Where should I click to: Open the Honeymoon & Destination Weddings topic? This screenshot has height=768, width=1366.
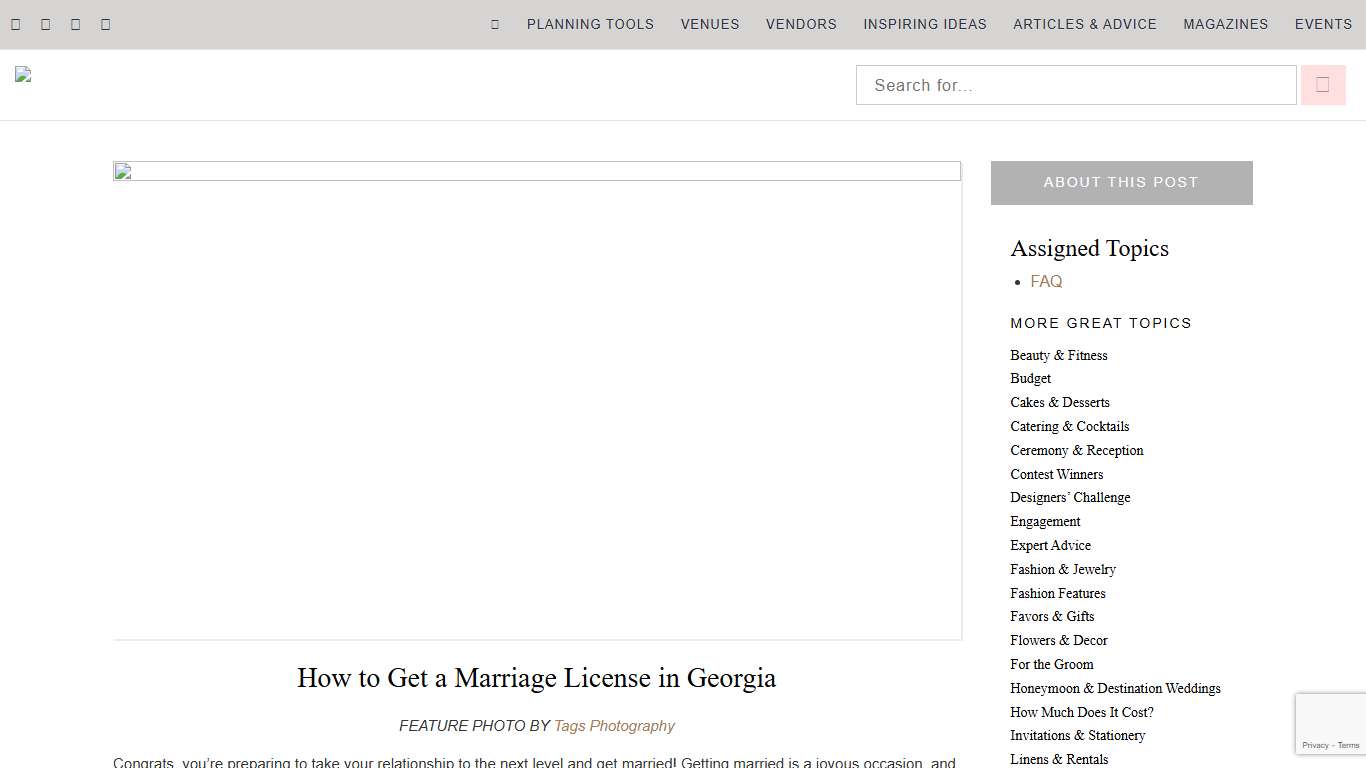pyautogui.click(x=1115, y=688)
